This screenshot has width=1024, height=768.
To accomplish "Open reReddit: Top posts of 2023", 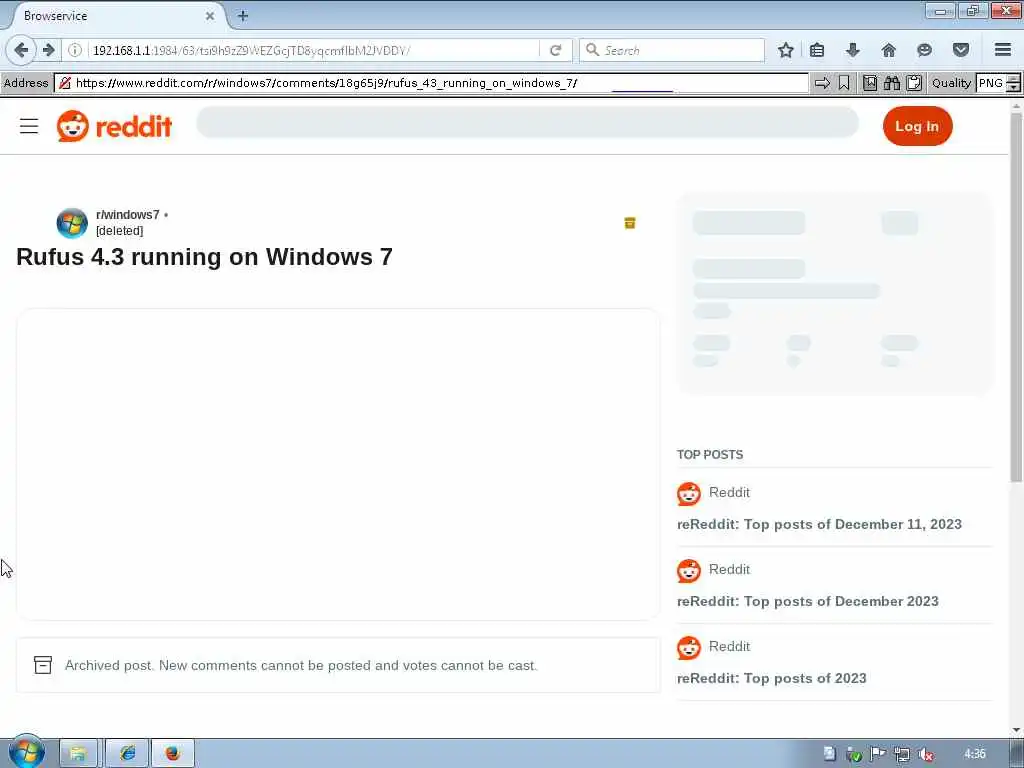I will point(771,679).
